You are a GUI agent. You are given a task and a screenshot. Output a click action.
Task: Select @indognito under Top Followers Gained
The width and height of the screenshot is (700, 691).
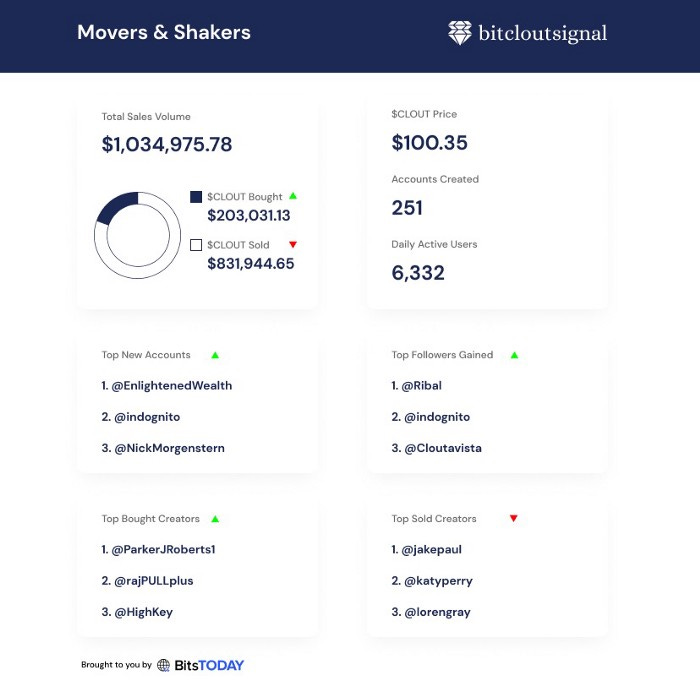pos(431,417)
